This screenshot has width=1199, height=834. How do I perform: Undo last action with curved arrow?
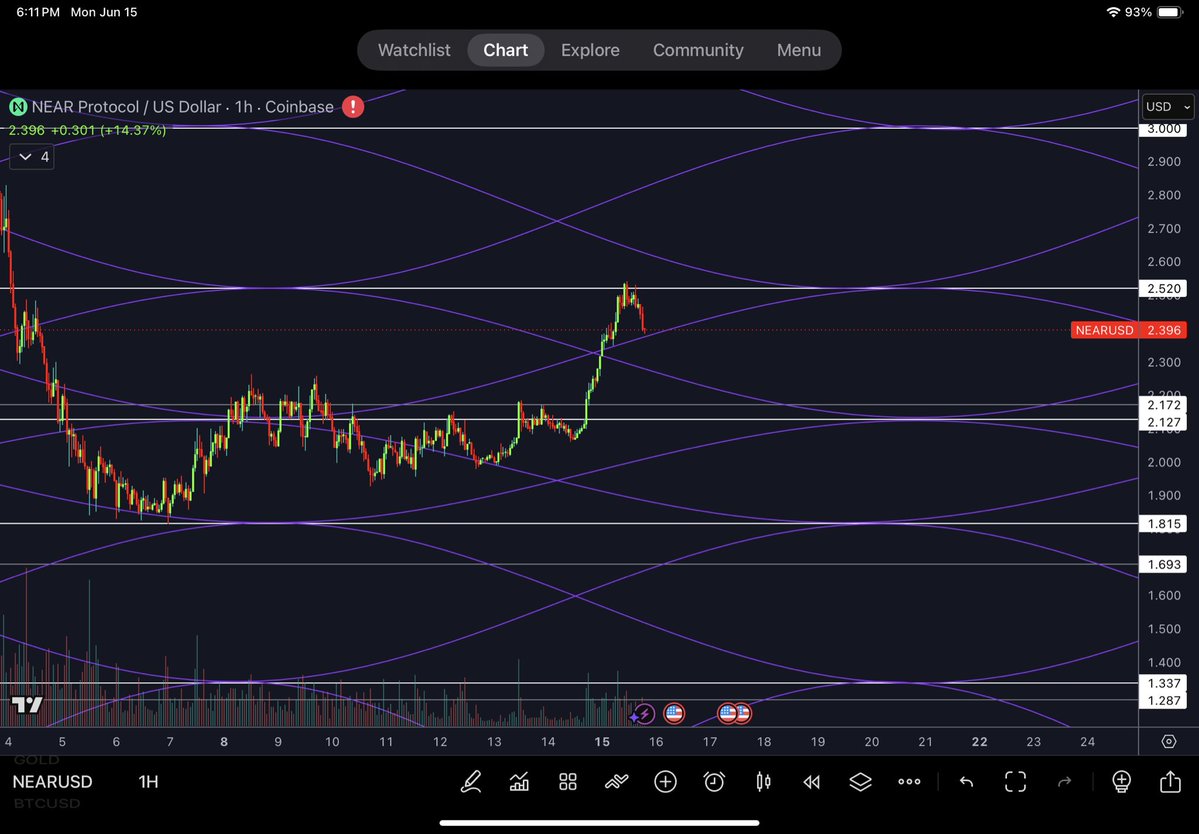point(967,781)
